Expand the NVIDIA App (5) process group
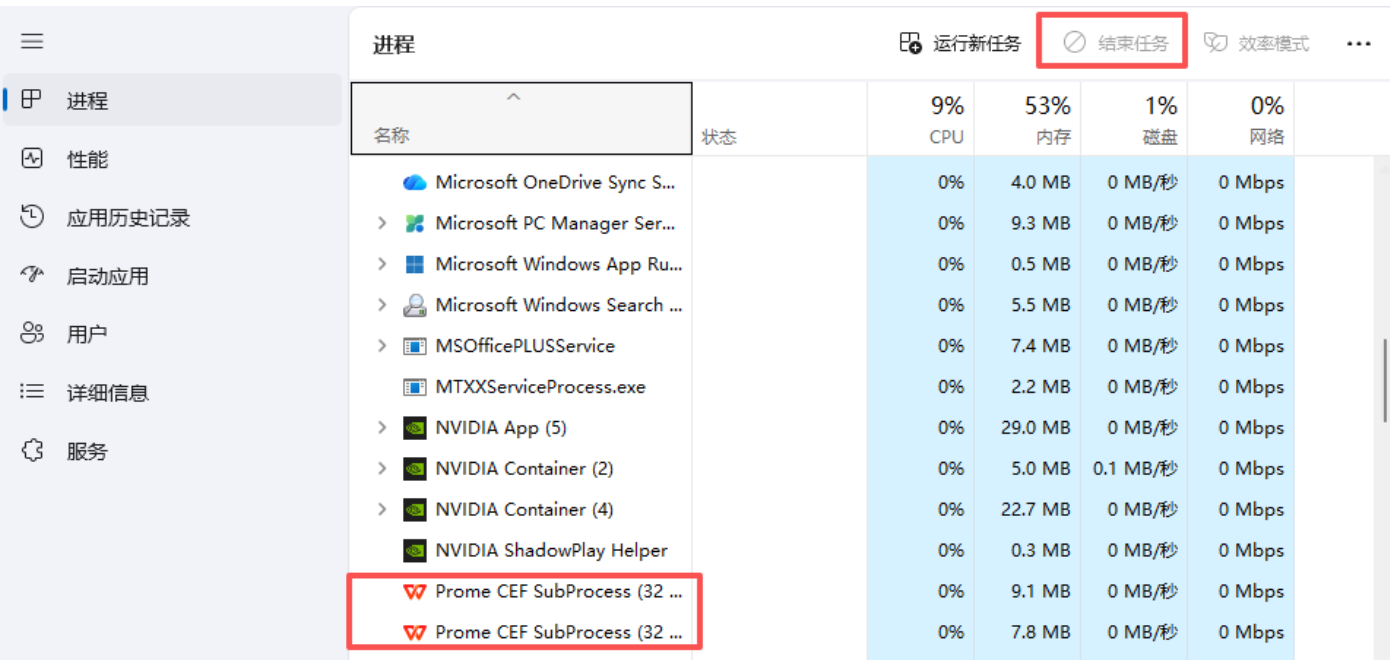The height and width of the screenshot is (660, 1390). (x=382, y=428)
